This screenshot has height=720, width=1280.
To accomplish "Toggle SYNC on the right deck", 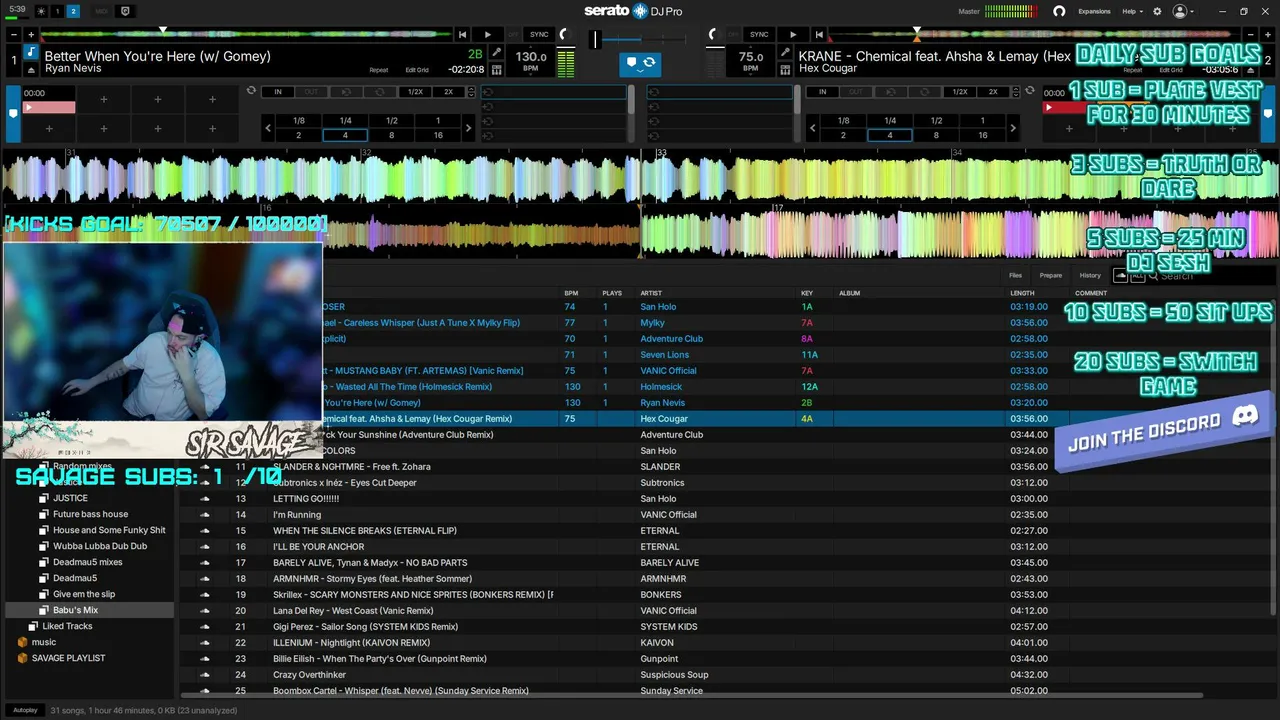I will tap(759, 35).
